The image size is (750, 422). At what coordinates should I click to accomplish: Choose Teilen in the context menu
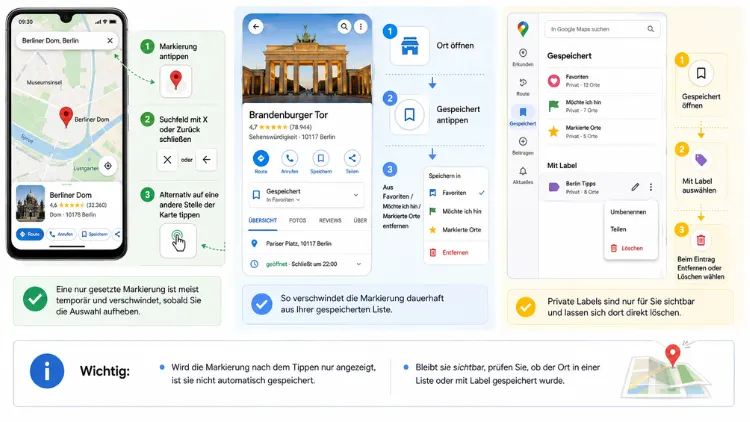pos(618,229)
